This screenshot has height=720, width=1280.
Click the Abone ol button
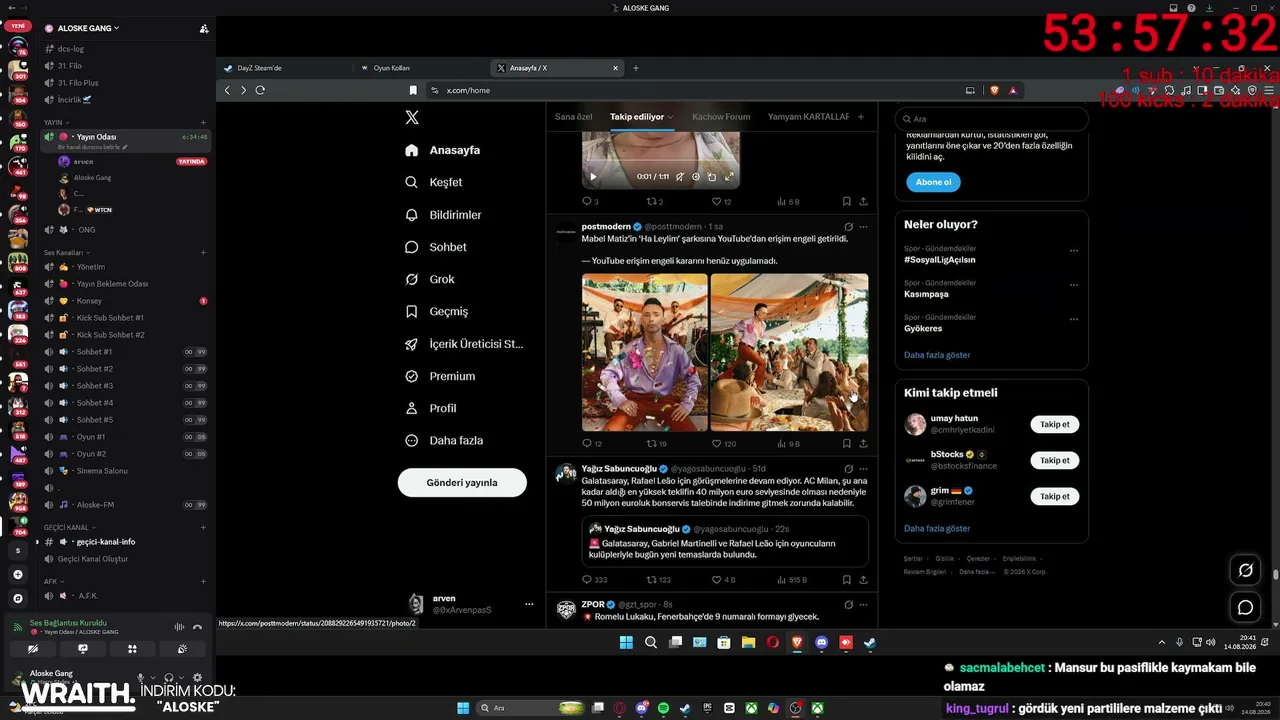pyautogui.click(x=934, y=182)
